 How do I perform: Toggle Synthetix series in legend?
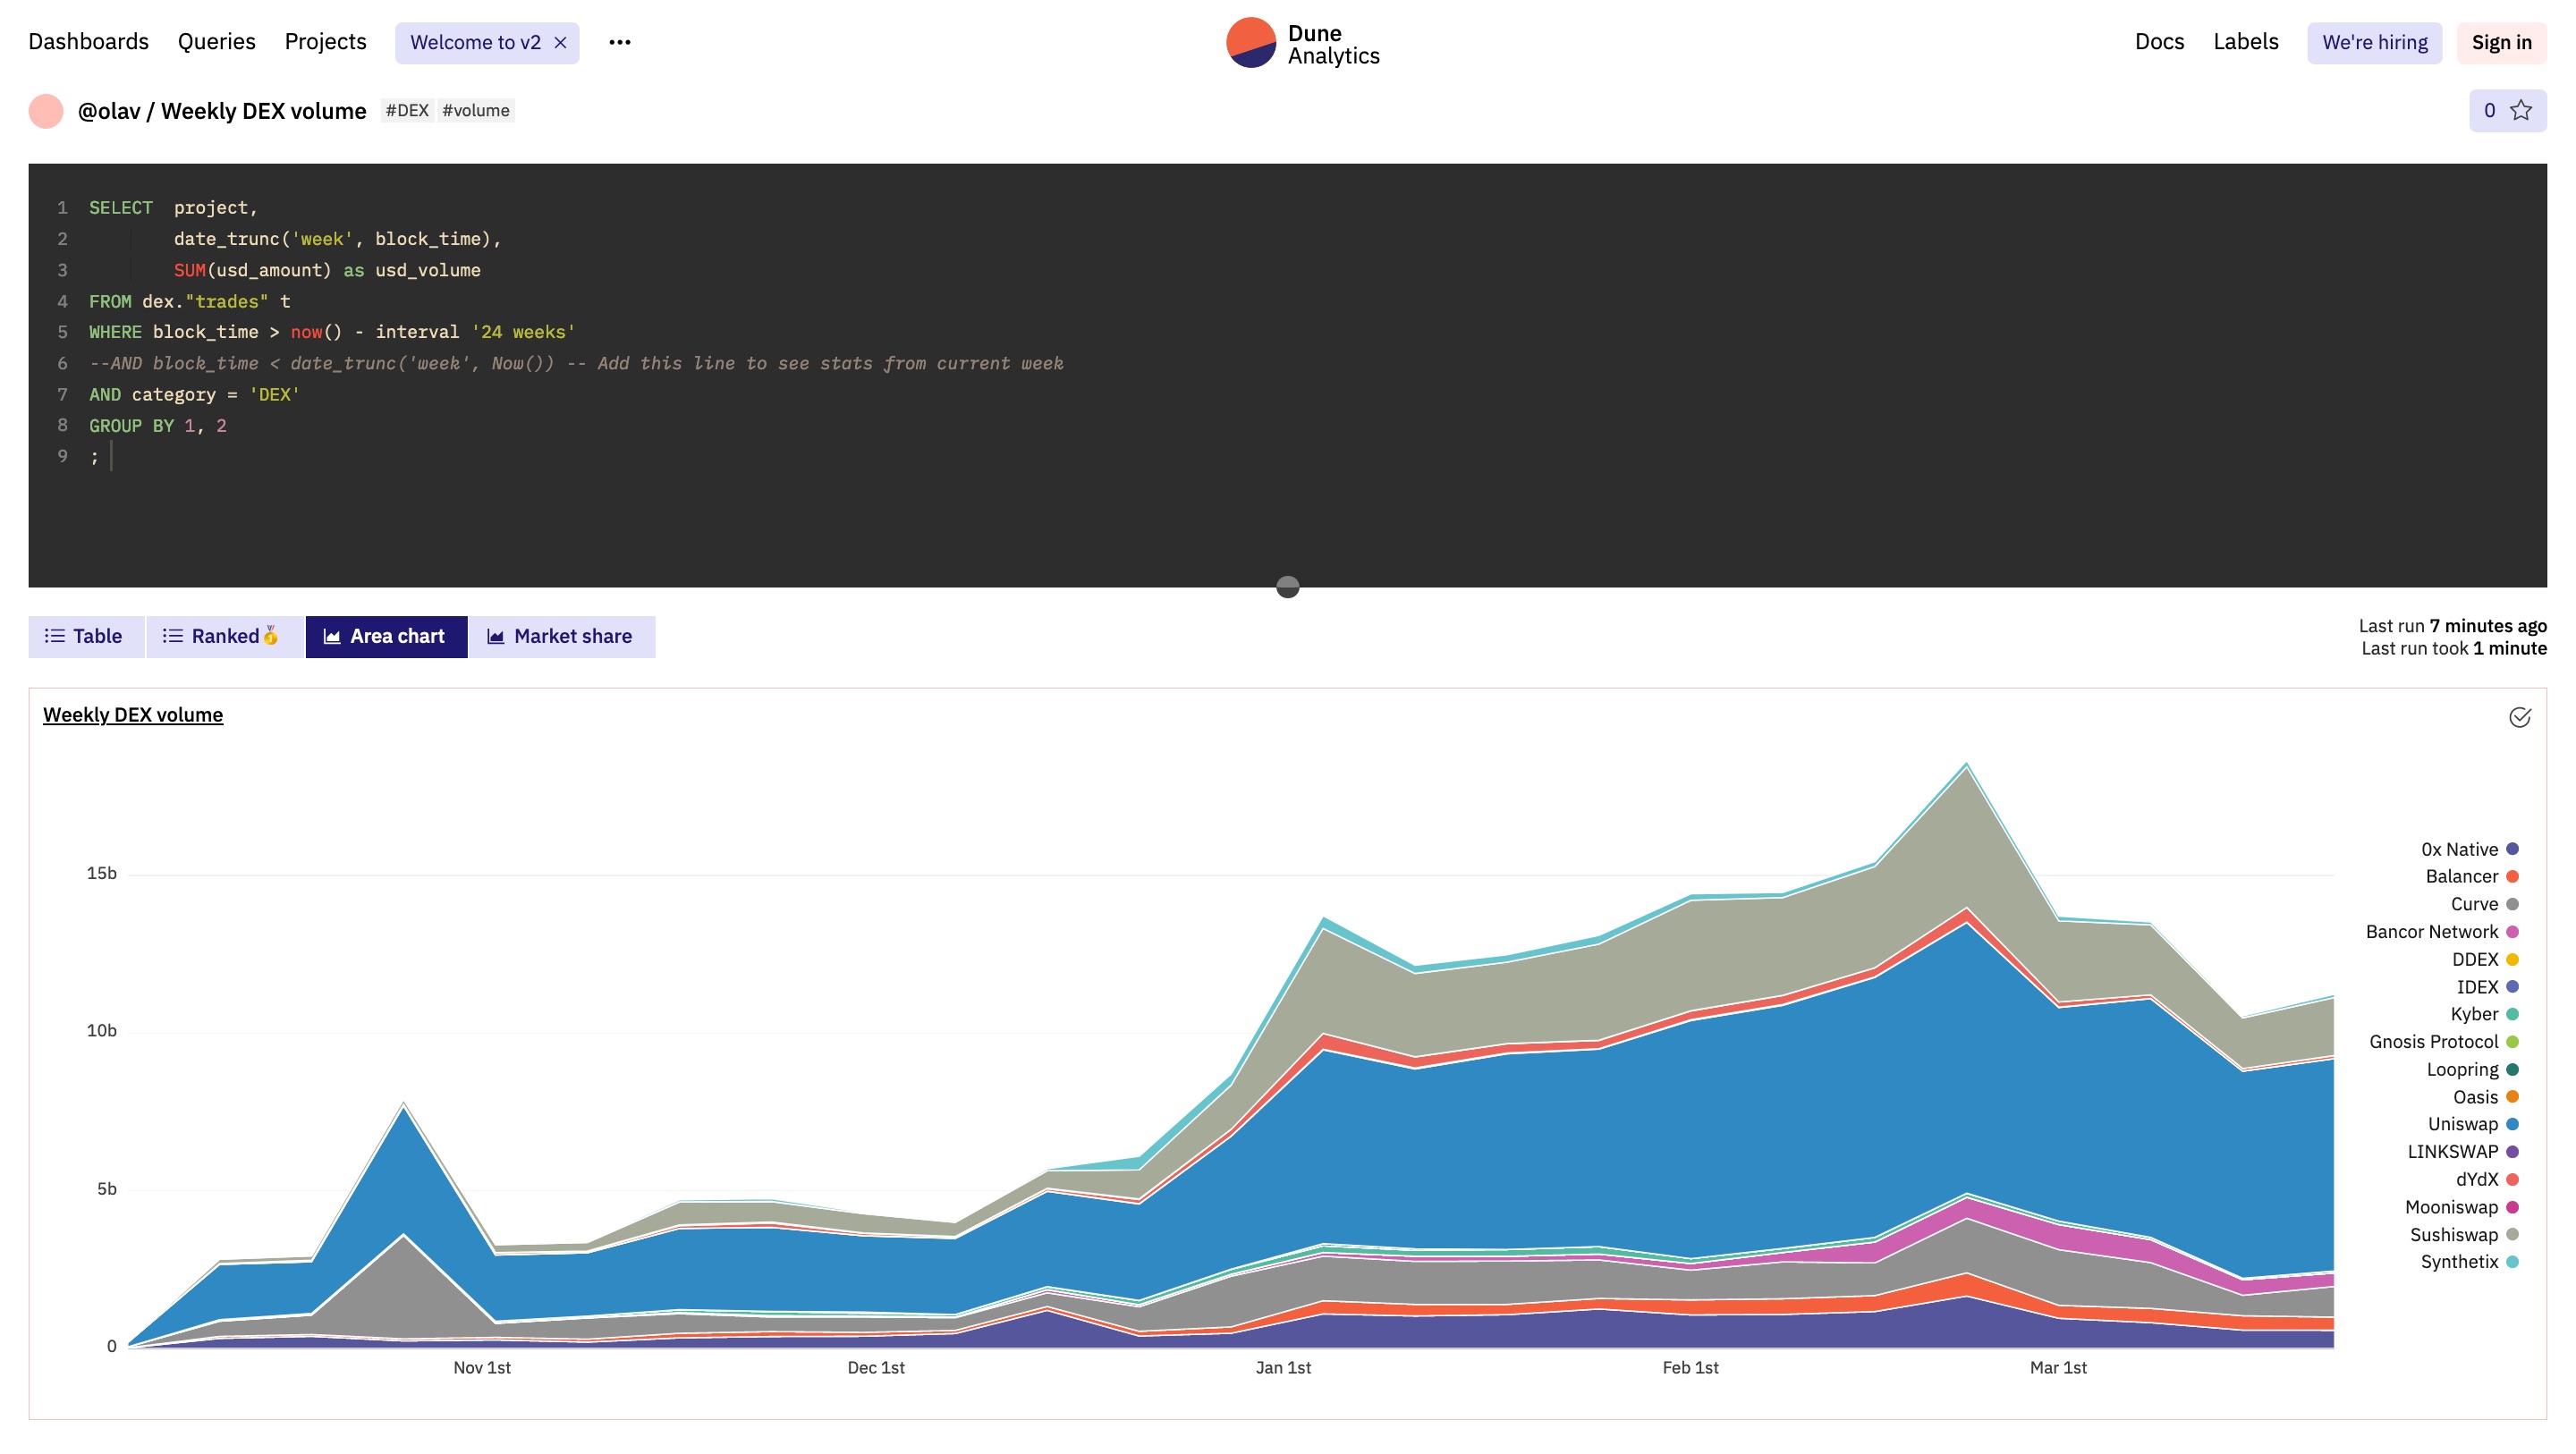pyautogui.click(x=2469, y=1262)
